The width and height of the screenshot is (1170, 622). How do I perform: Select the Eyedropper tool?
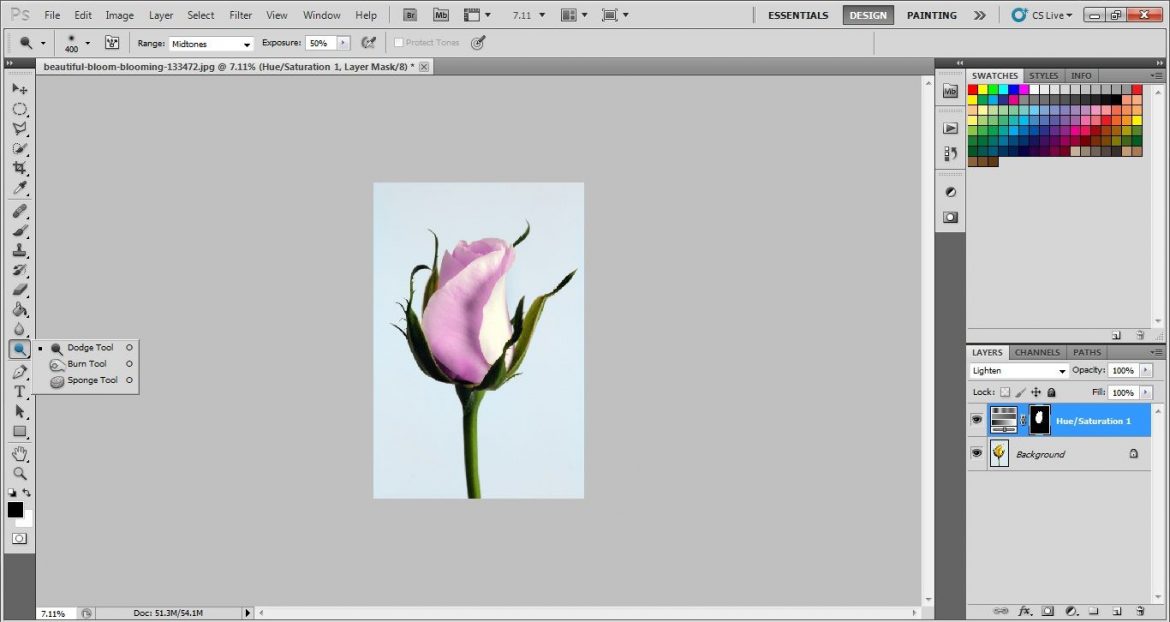(x=19, y=187)
